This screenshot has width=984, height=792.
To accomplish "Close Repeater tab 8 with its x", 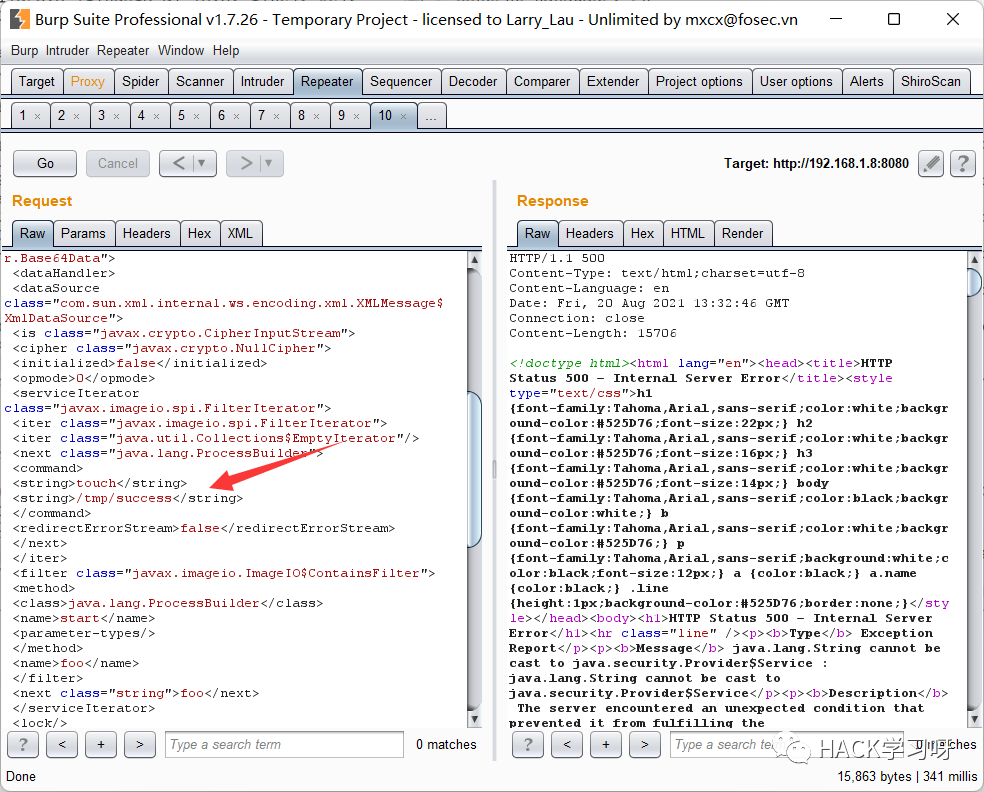I will tap(317, 116).
